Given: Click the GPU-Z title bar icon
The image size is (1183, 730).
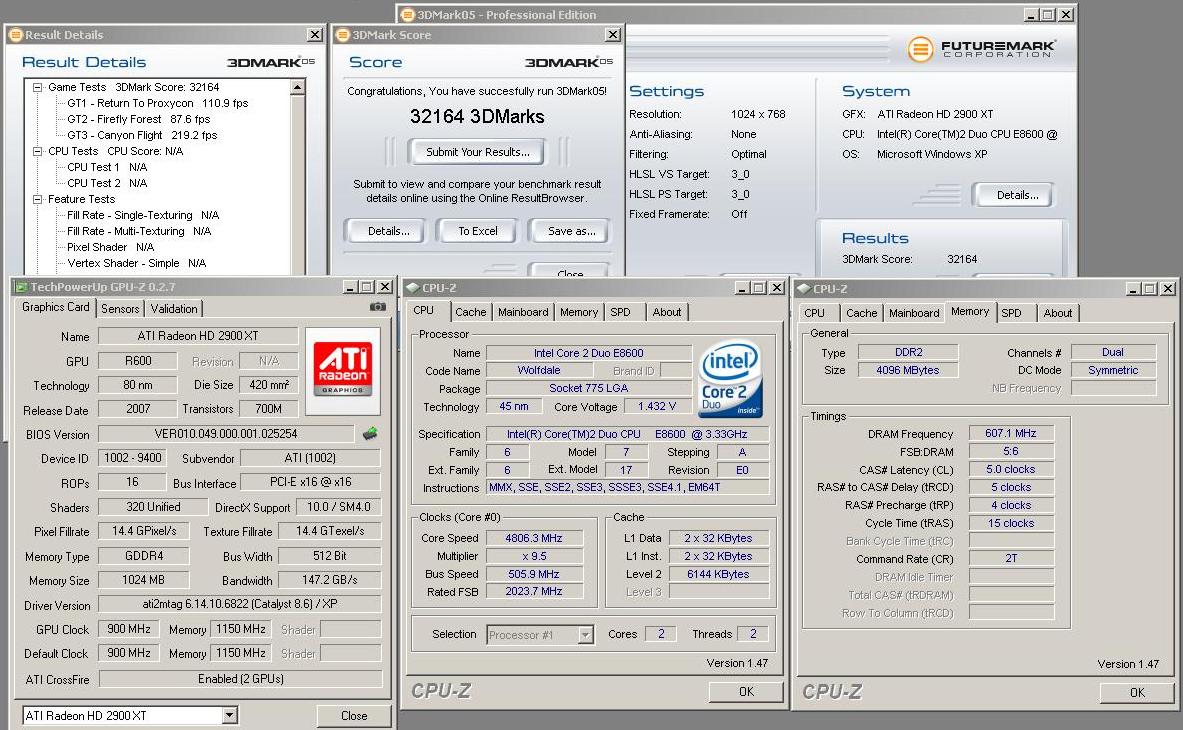Looking at the screenshot, I should coord(20,287).
